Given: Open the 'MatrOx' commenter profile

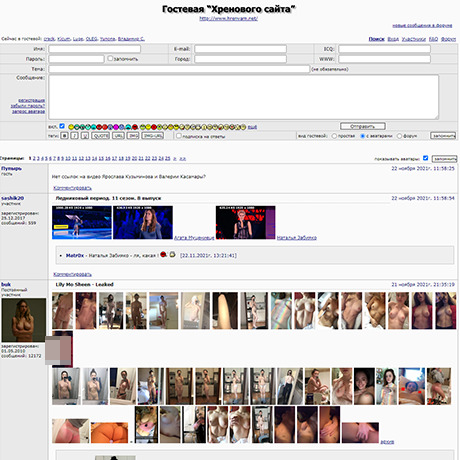Looking at the screenshot, I should pyautogui.click(x=75, y=255).
